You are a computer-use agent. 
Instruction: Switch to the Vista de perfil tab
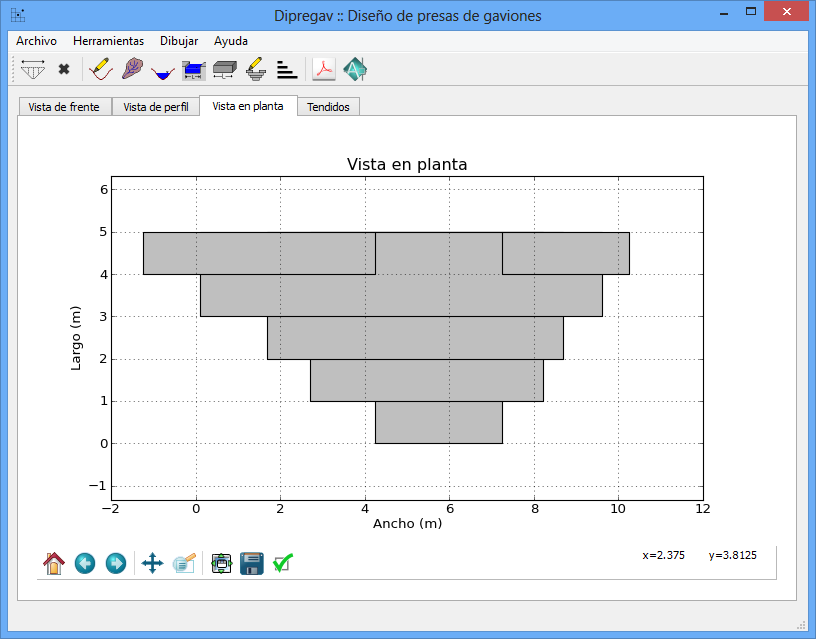(155, 107)
